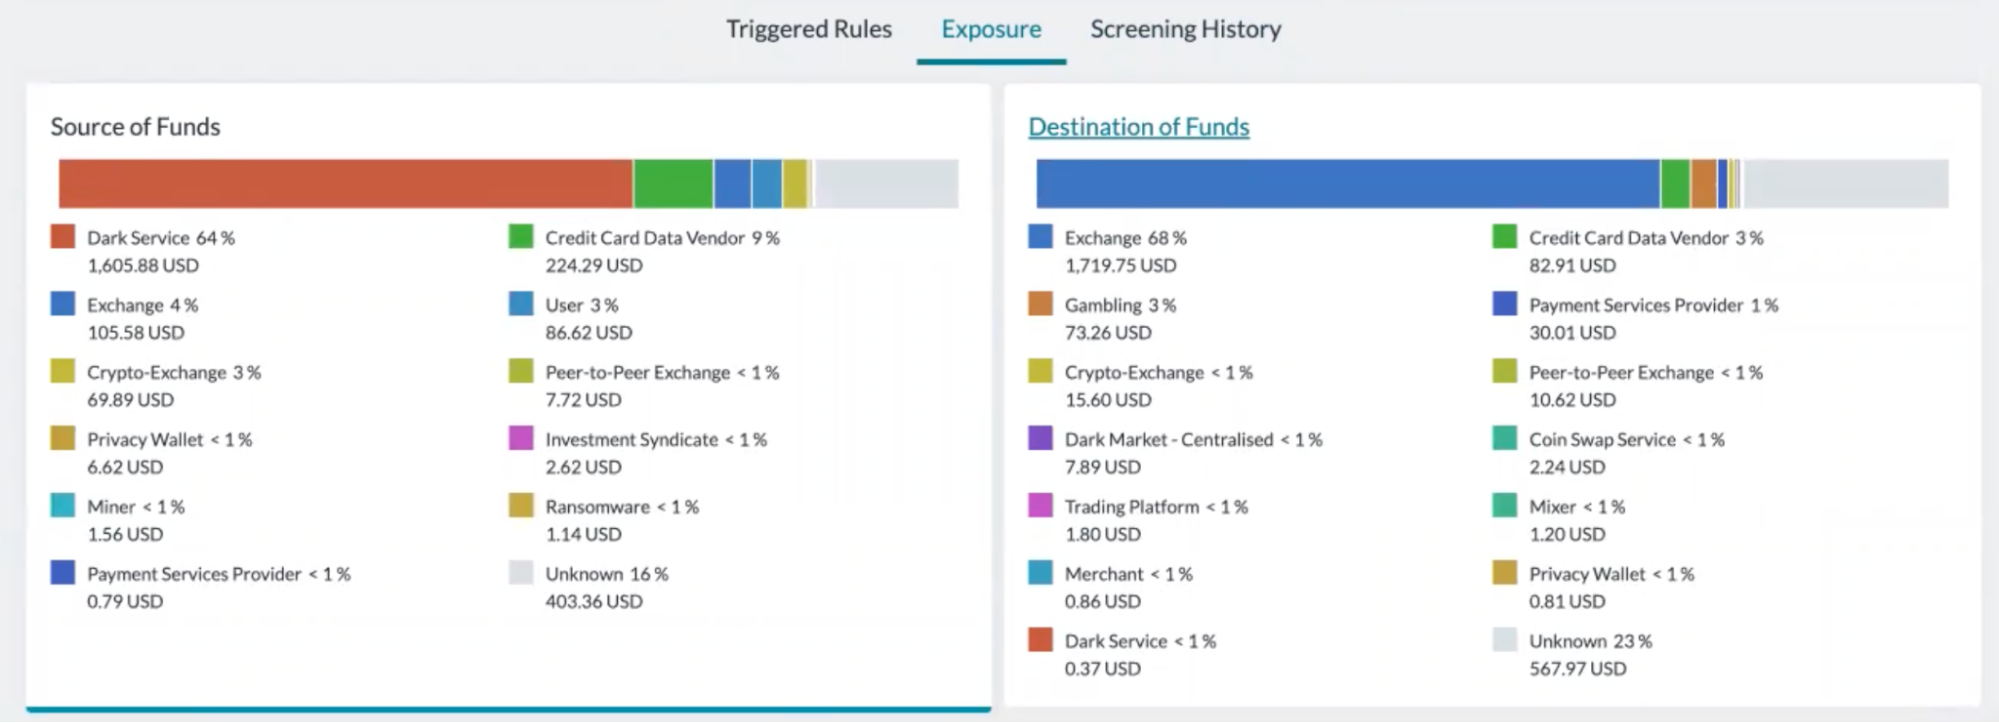
Task: Click the Unknown 16% gray swatch
Action: (521, 572)
